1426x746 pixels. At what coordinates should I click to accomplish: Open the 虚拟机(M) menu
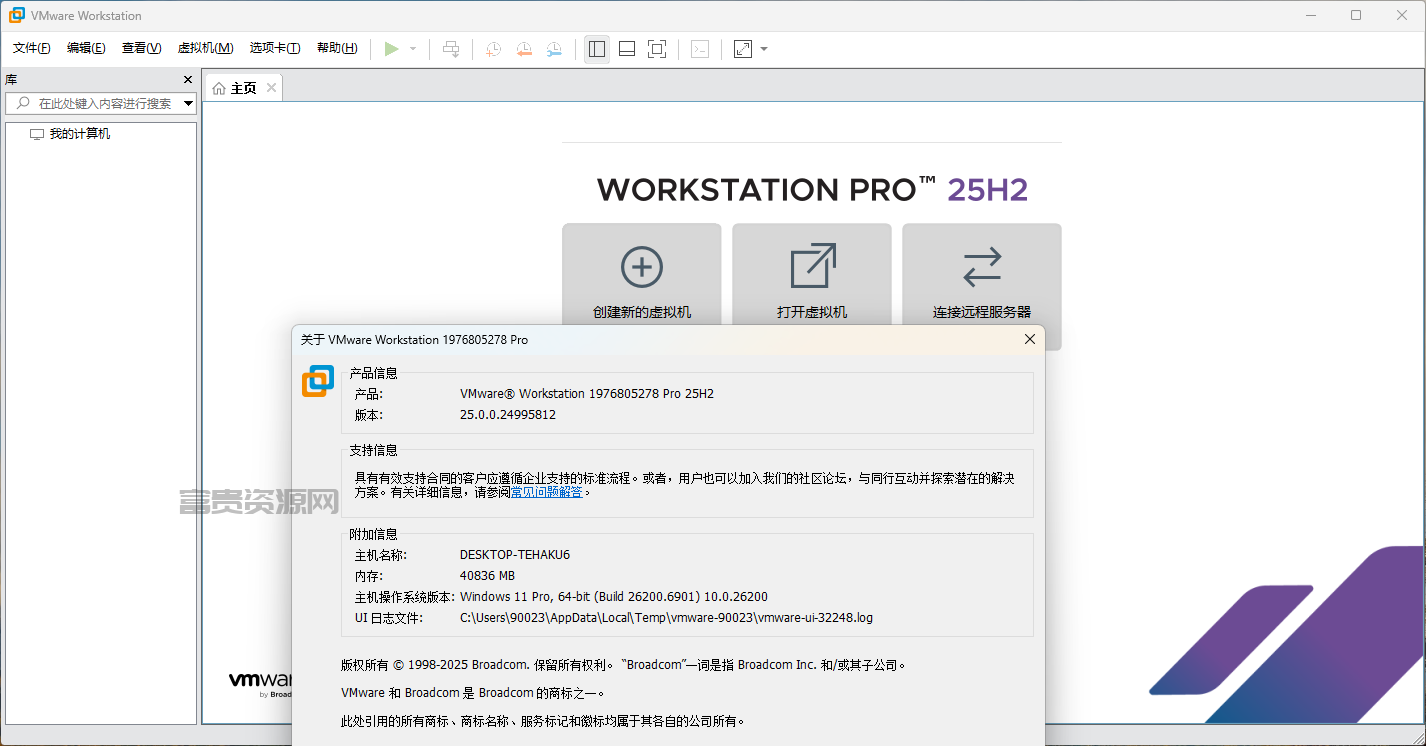point(205,48)
